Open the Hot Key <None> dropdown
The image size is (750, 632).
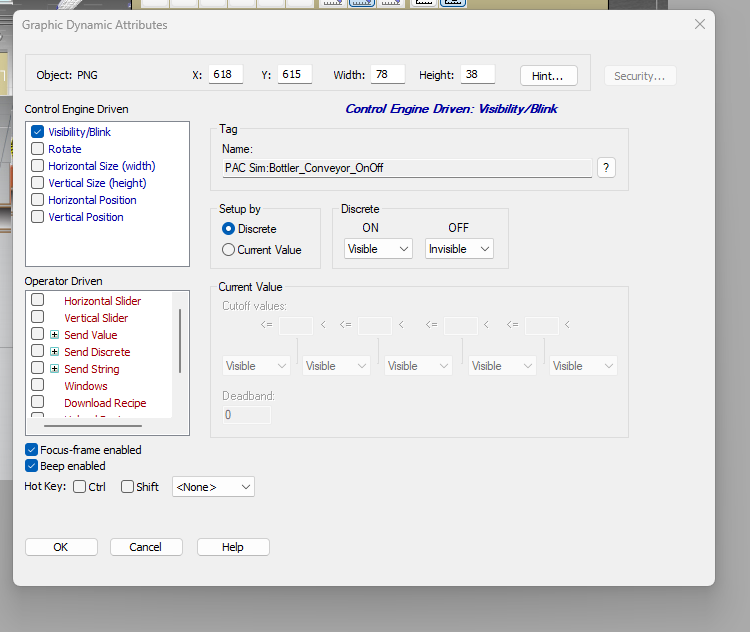(x=213, y=487)
